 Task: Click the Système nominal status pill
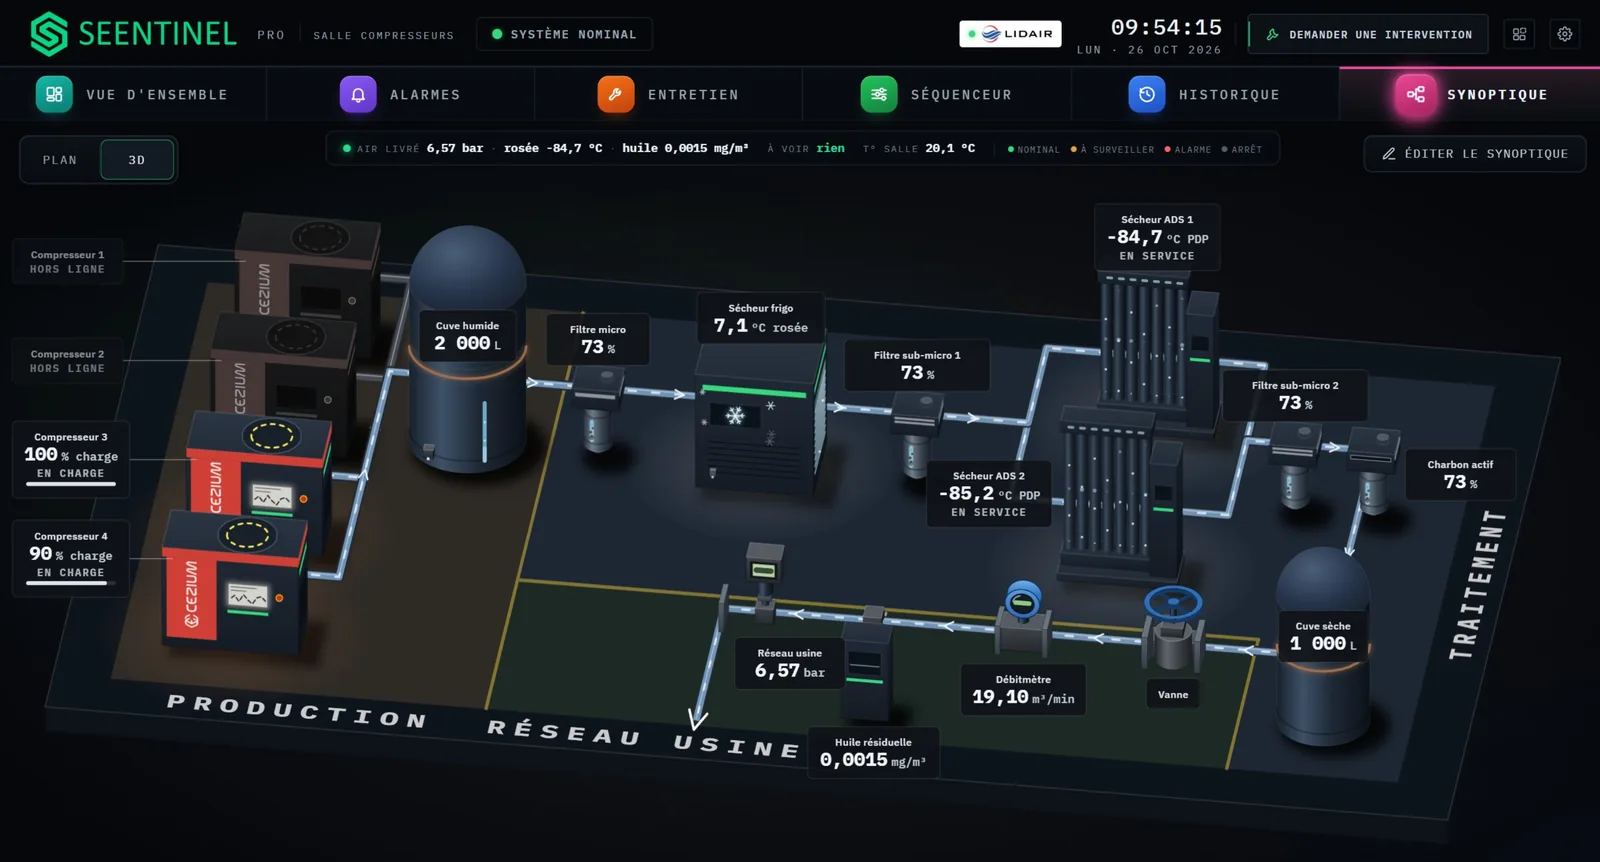click(x=564, y=34)
